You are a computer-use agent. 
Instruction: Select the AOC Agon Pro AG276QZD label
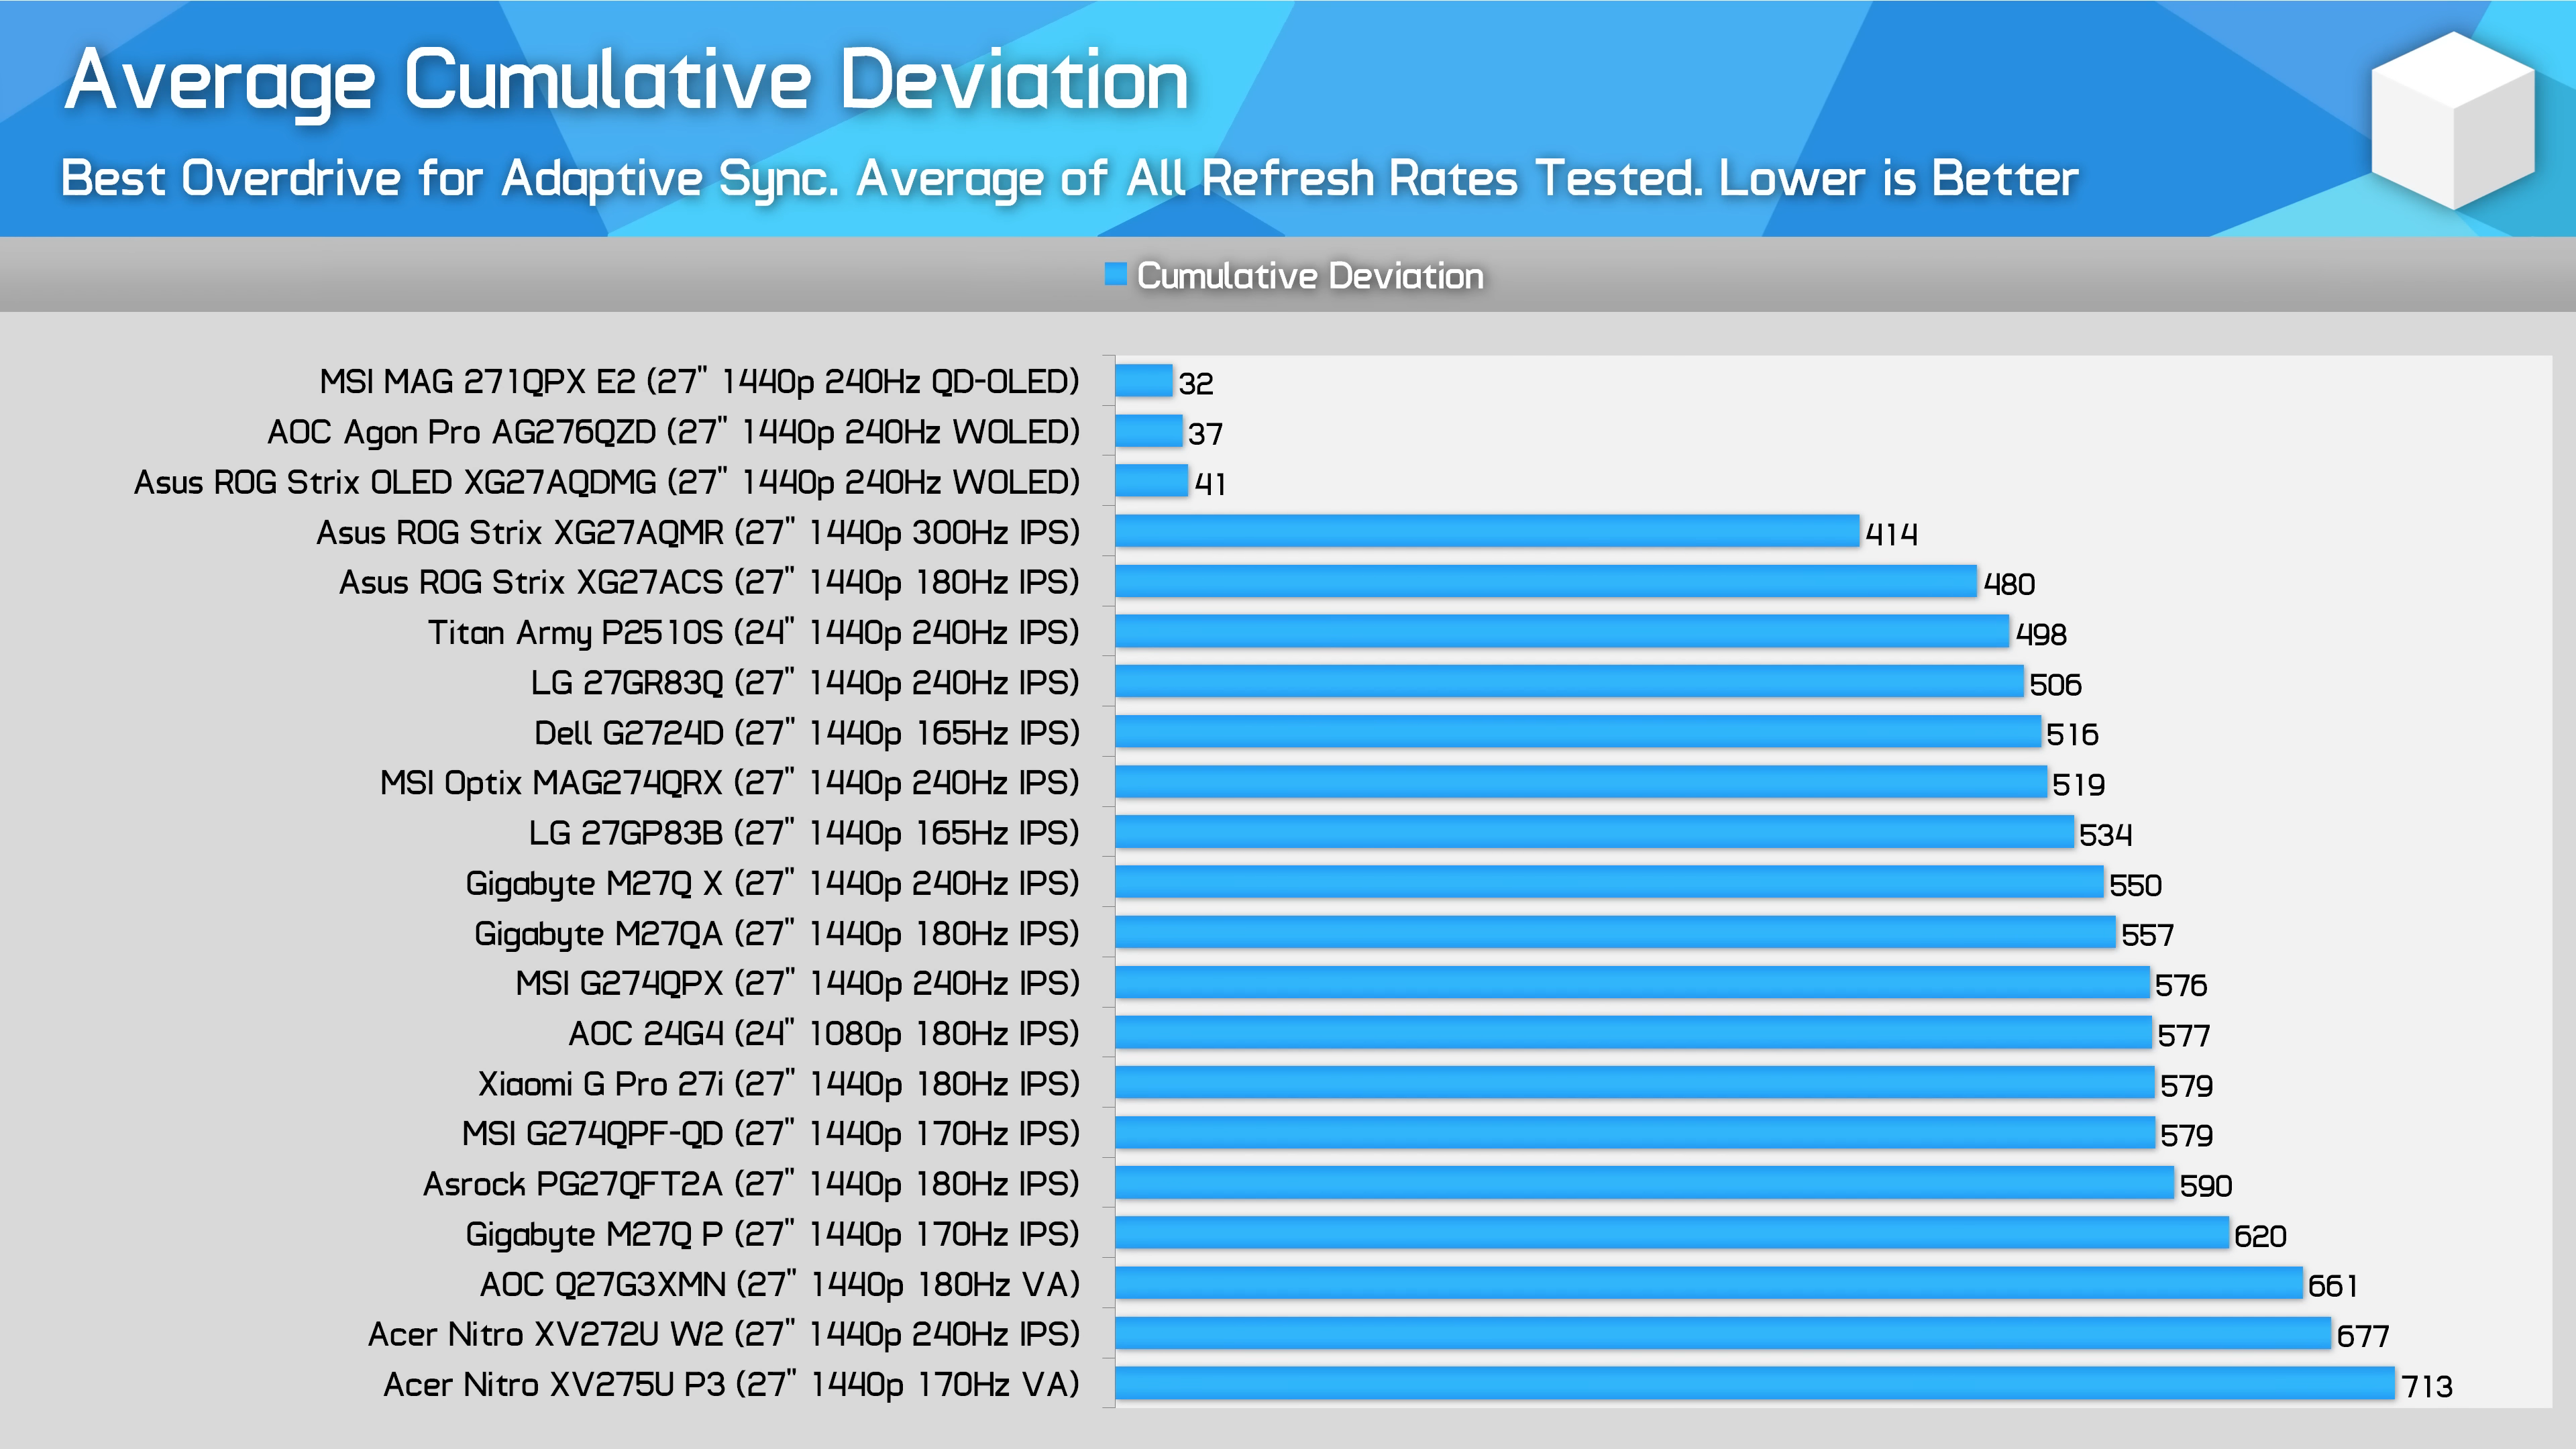(673, 431)
